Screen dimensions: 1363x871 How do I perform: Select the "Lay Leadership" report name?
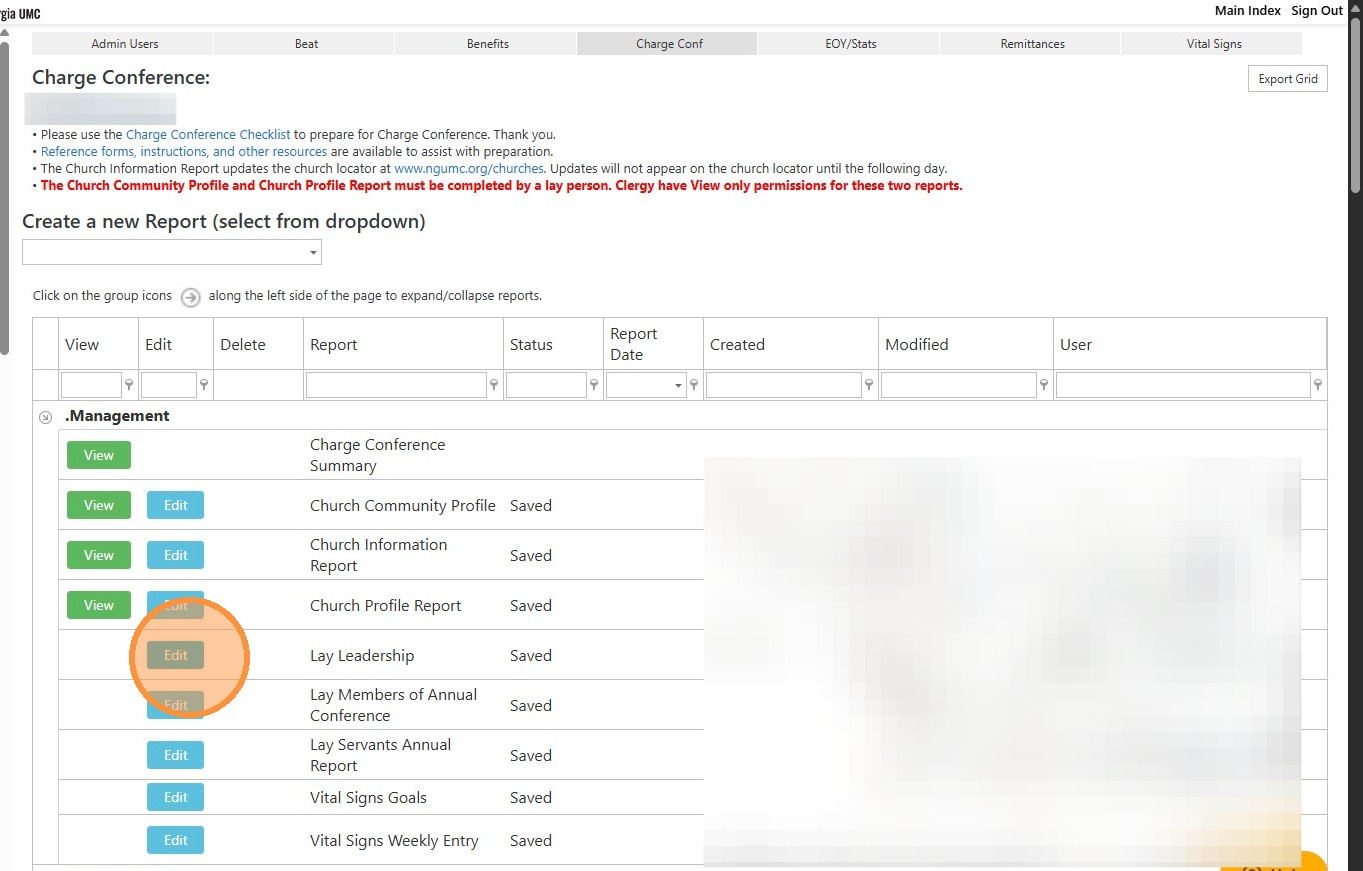click(x=362, y=655)
